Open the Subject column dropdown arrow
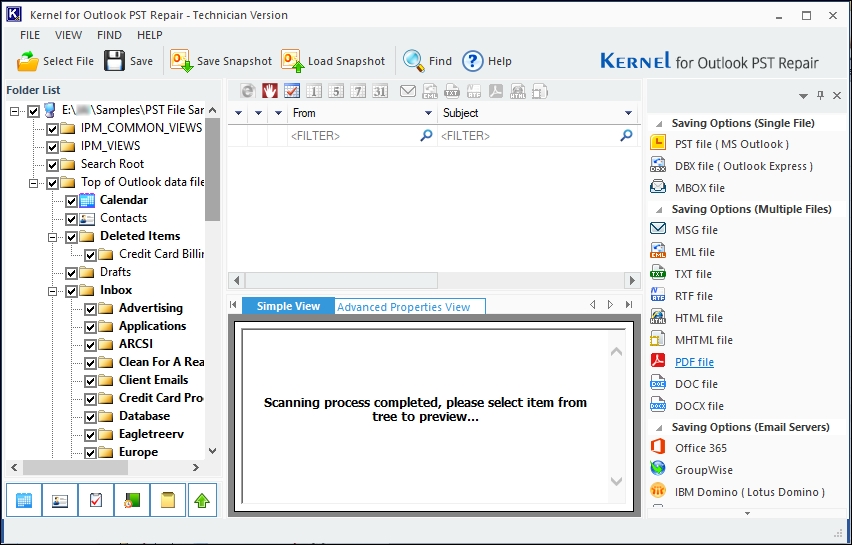This screenshot has width=852, height=545. click(628, 113)
